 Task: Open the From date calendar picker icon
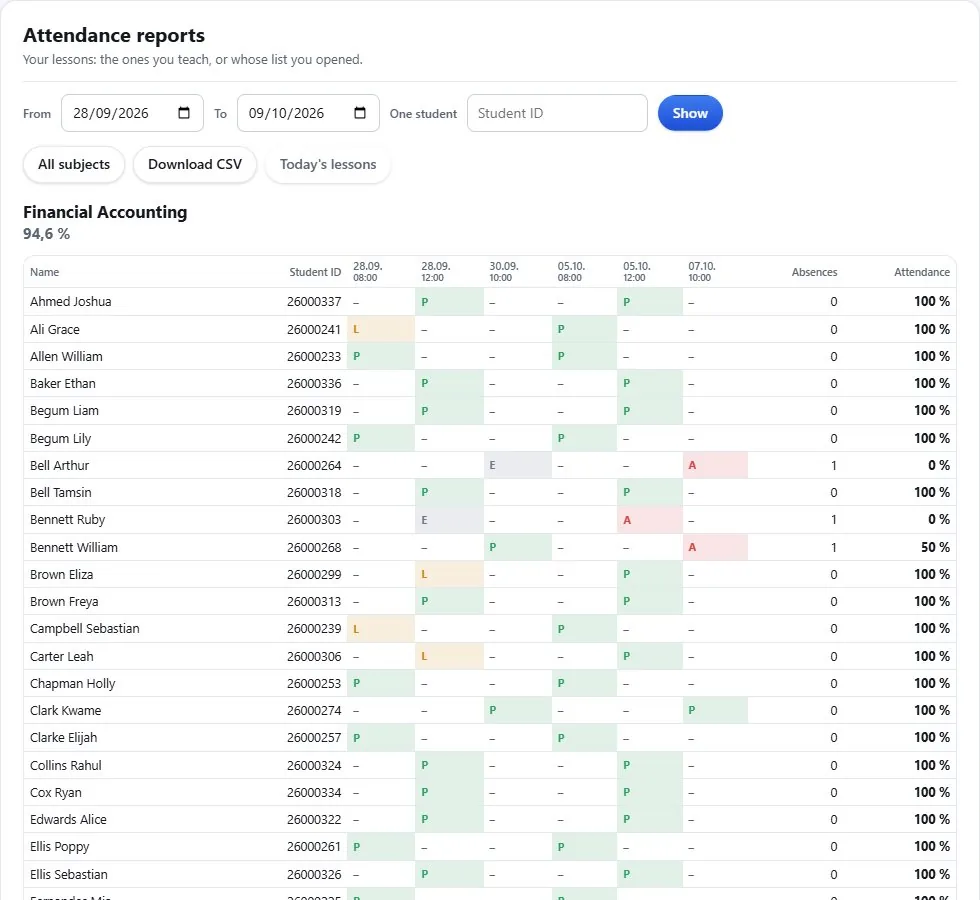click(184, 113)
